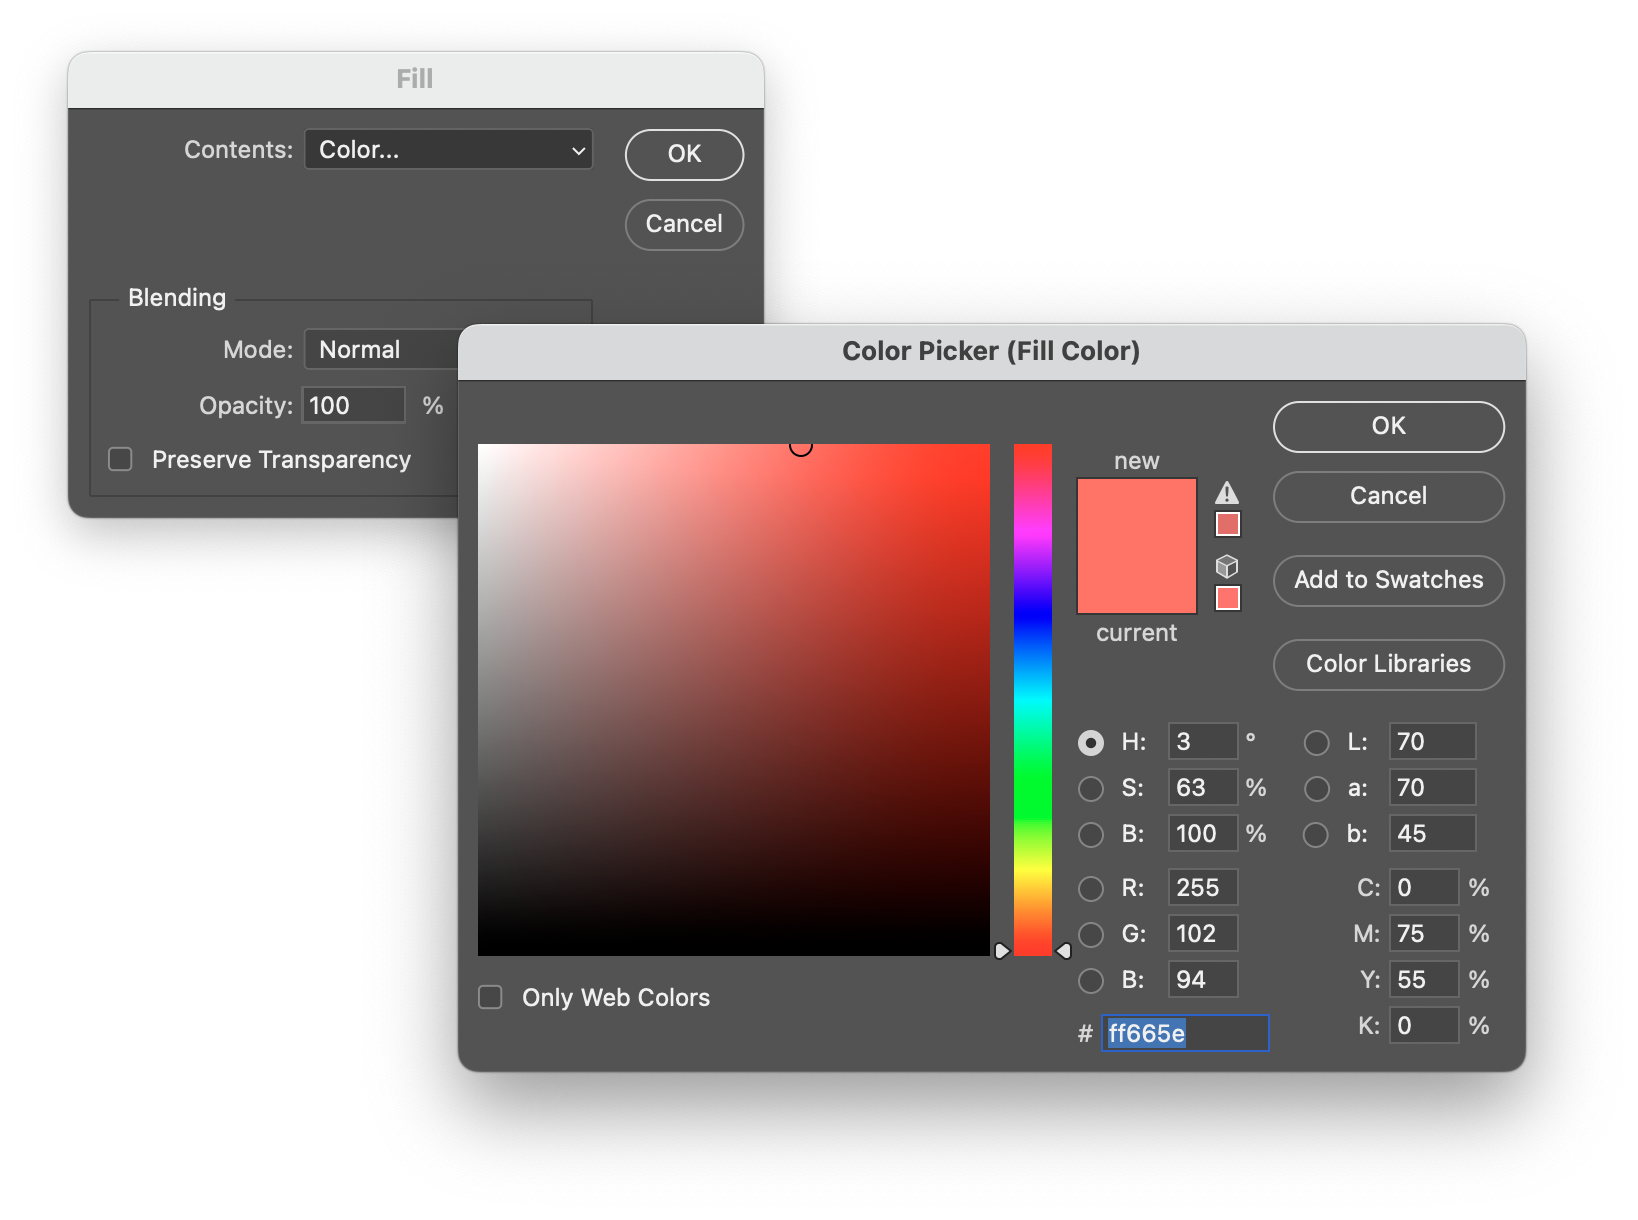Select the in-gamut color swatch below the warning triangle

pyautogui.click(x=1228, y=524)
